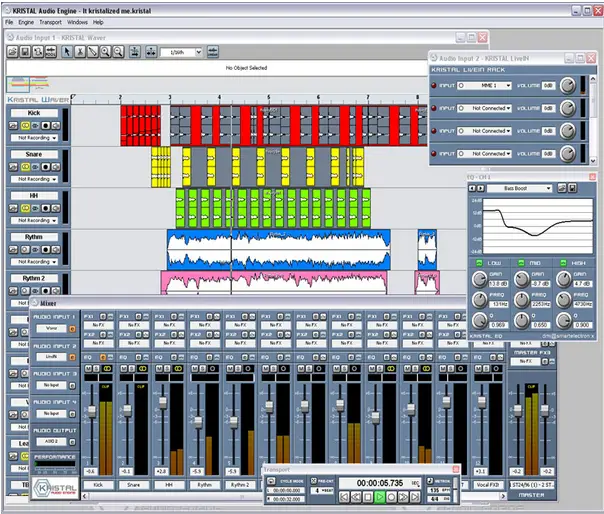604x514 pixels.
Task: Choose the zoom in magnifier tool
Action: coord(105,52)
